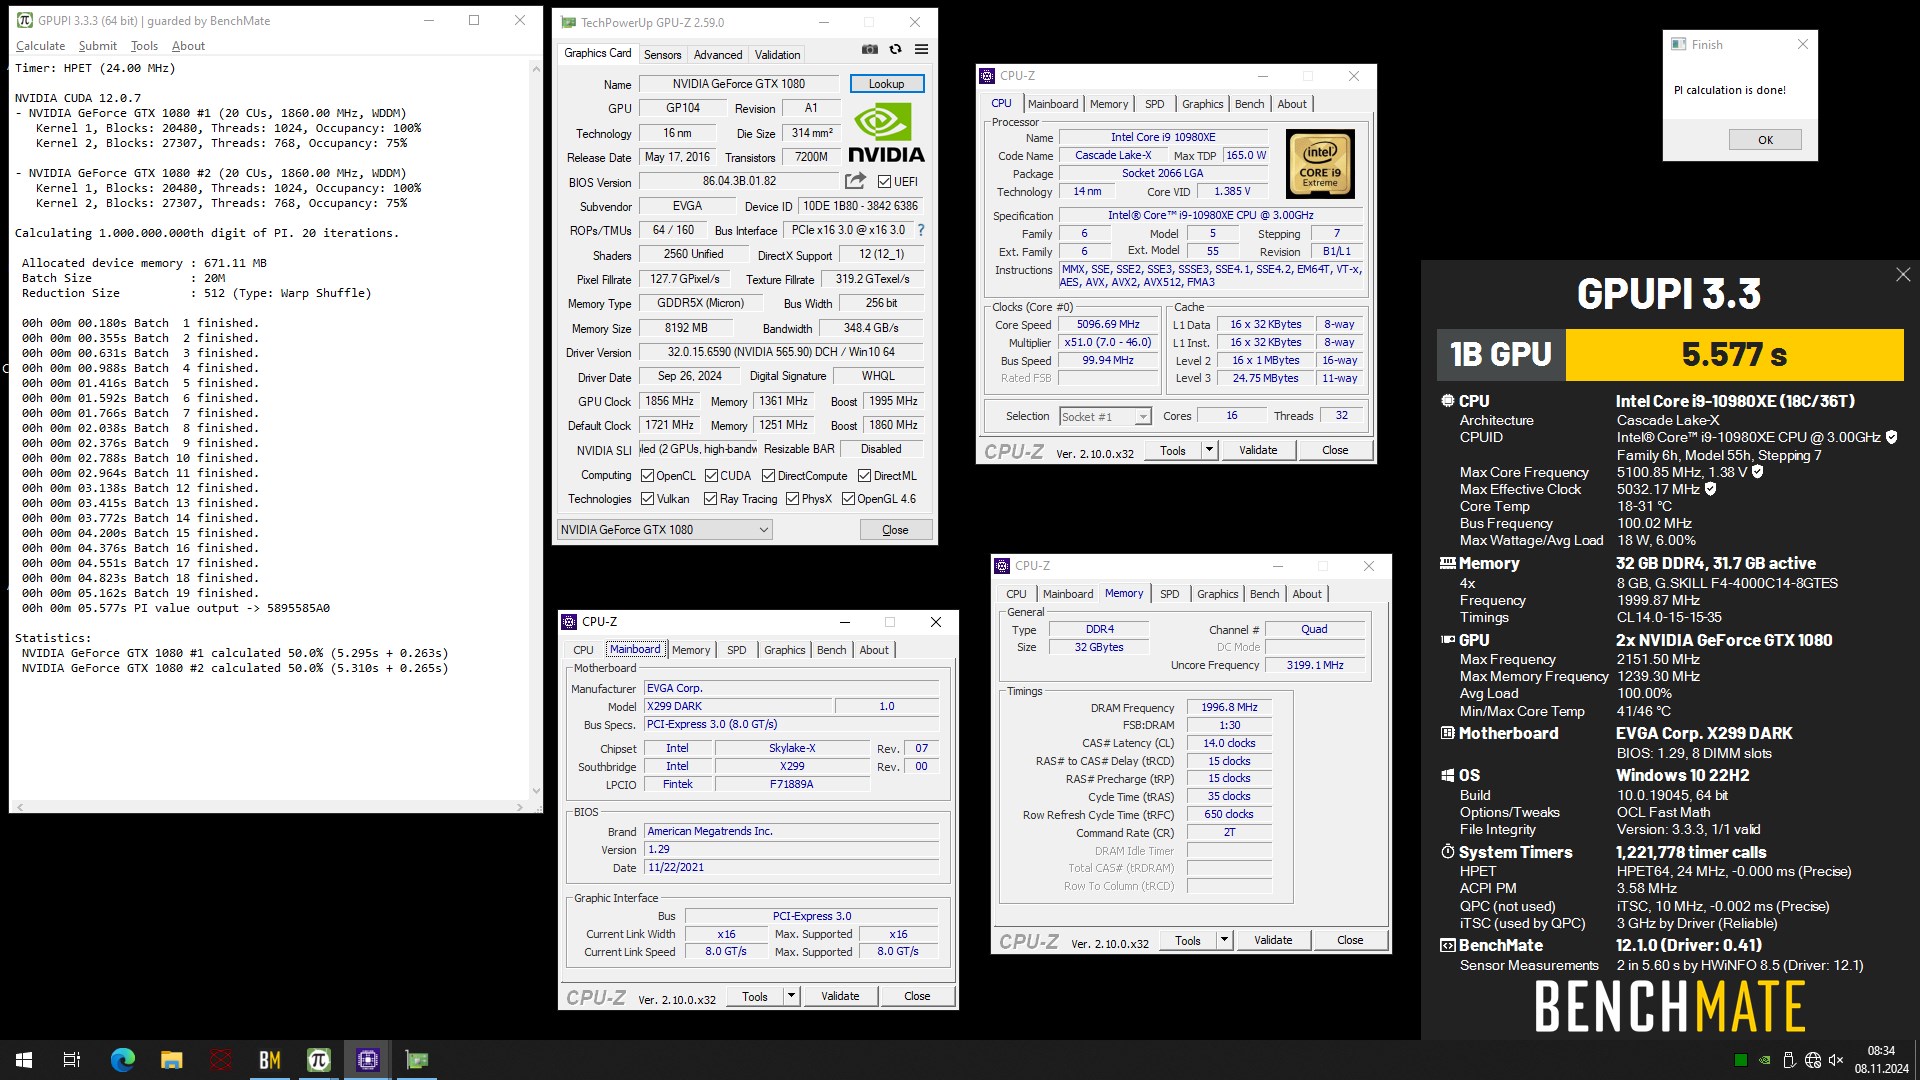Click red icon on taskbar

pyautogui.click(x=221, y=1060)
